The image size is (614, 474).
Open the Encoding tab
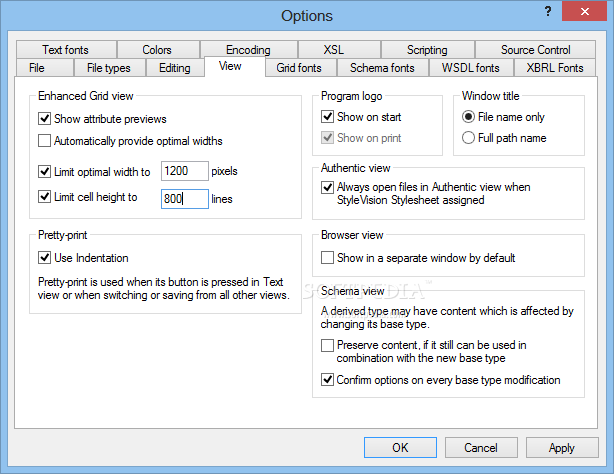(249, 50)
